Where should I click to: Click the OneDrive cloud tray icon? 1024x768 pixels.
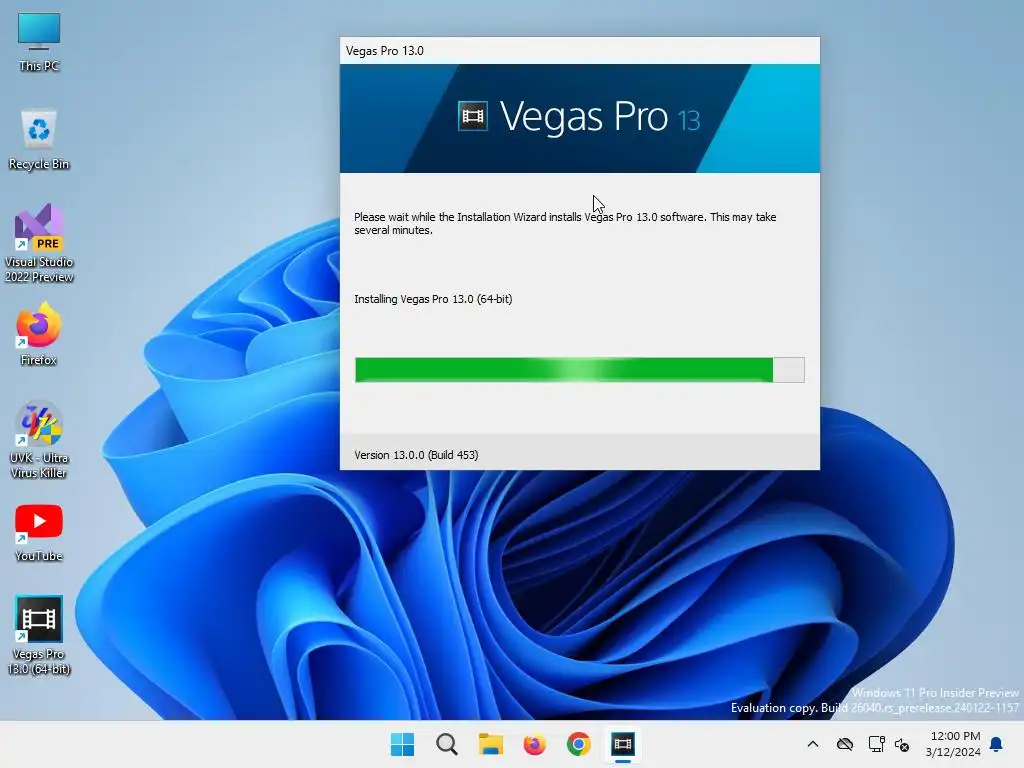click(x=845, y=744)
